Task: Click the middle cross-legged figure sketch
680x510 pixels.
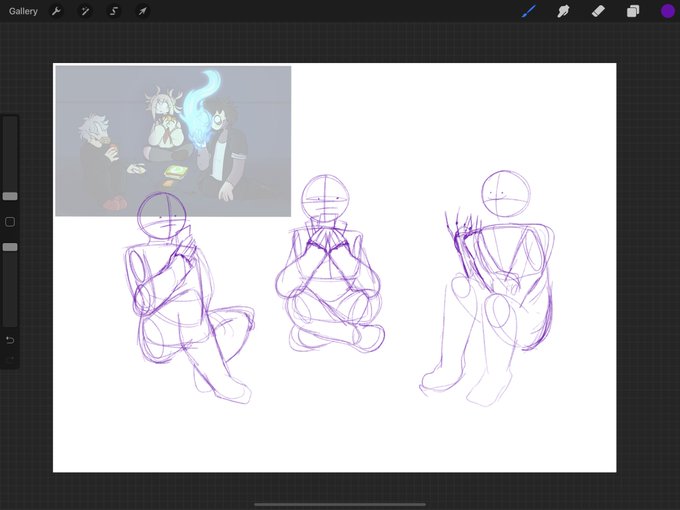Action: point(330,264)
